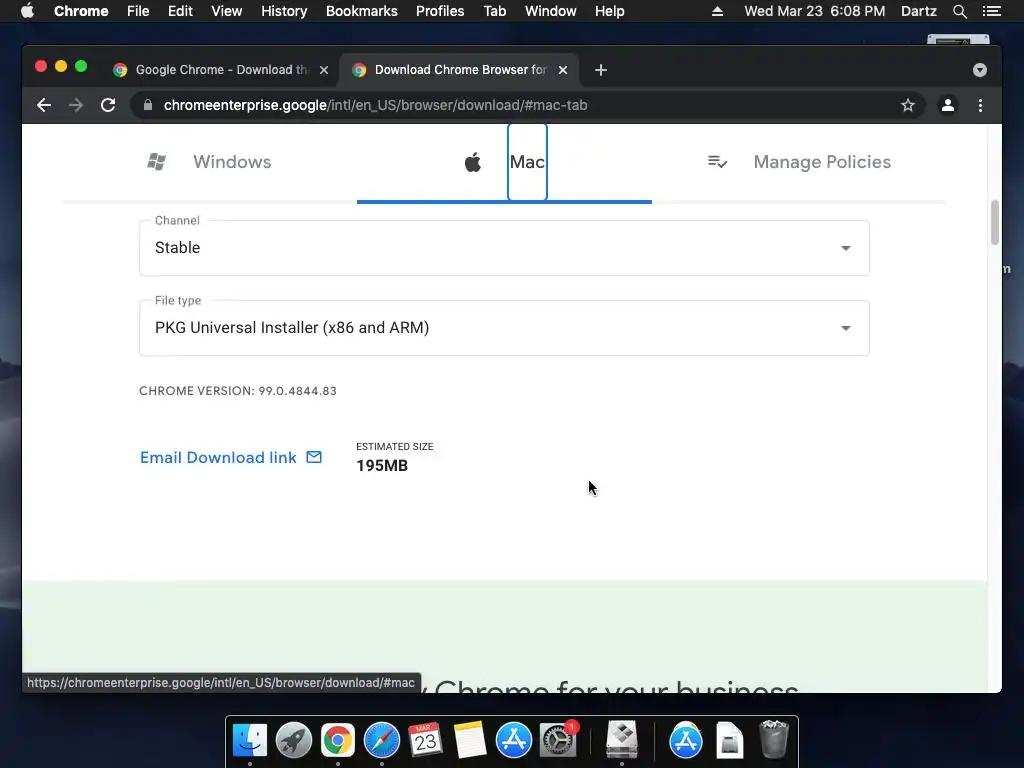Open the File menu
The image size is (1024, 768).
pos(138,11)
